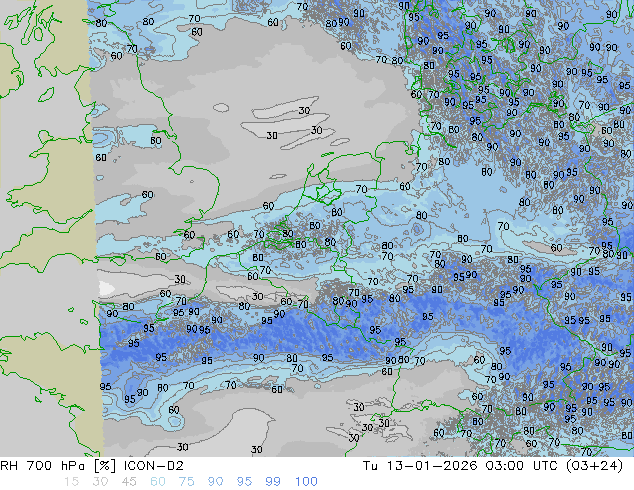The height and width of the screenshot is (490, 634).
Task: Select the legend value "99"
Action: pos(273,482)
